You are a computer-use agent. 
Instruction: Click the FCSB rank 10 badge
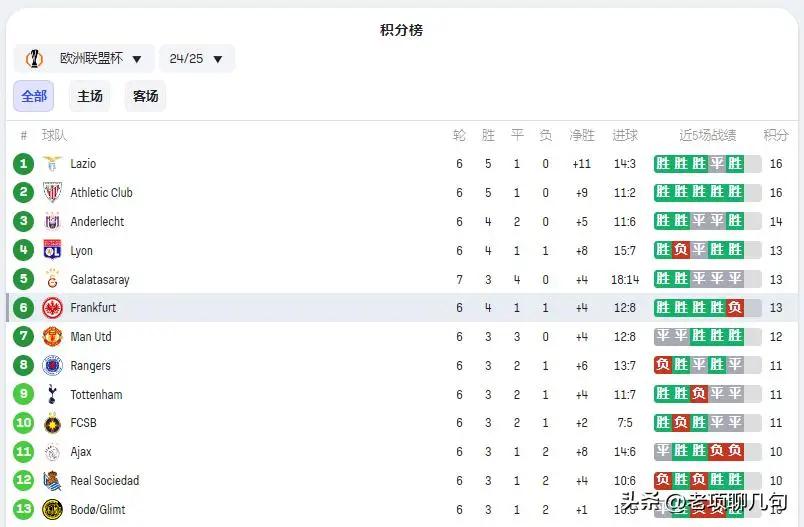tap(24, 423)
